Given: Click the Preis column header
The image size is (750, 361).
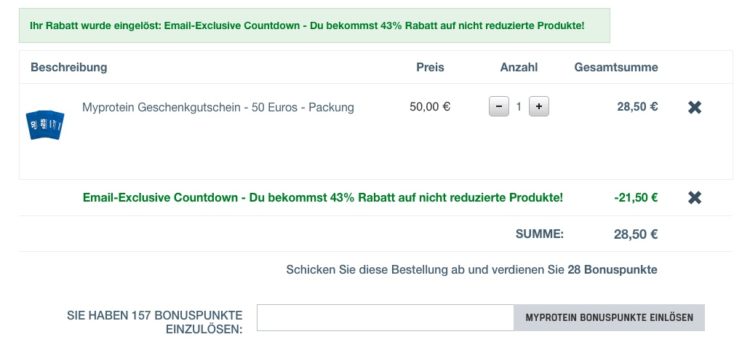Looking at the screenshot, I should (430, 67).
